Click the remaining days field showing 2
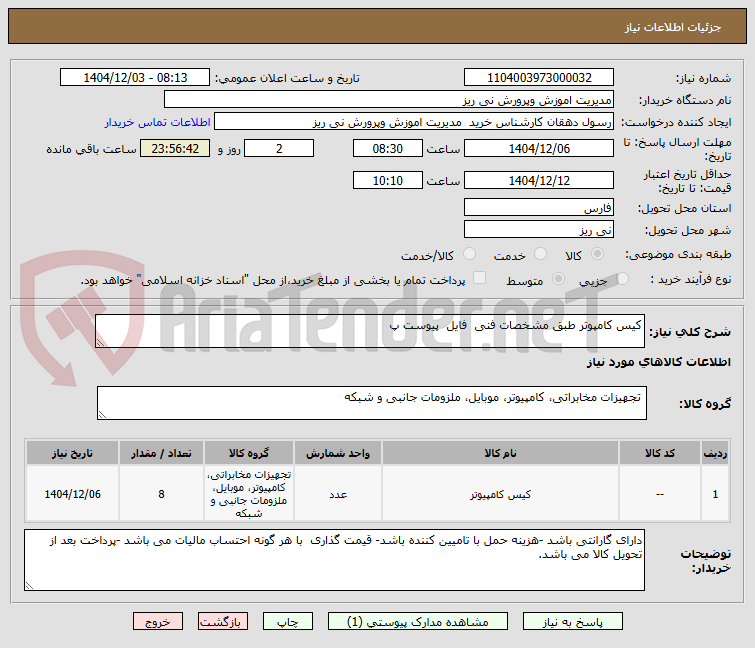The height and width of the screenshot is (648, 755). coord(279,148)
